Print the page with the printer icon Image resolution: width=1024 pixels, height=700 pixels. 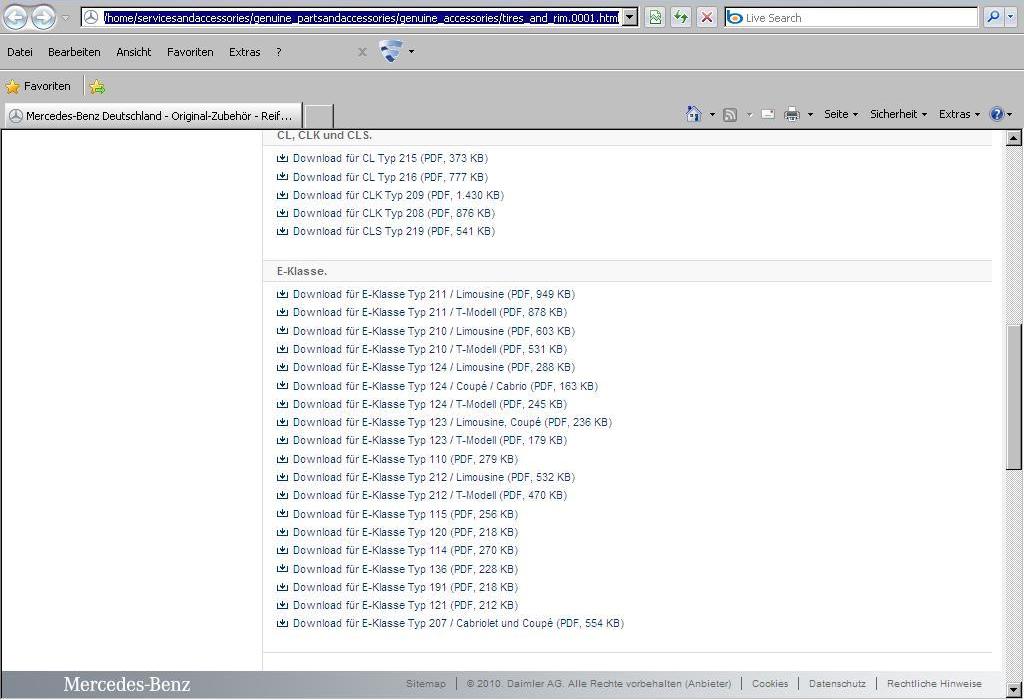point(792,114)
